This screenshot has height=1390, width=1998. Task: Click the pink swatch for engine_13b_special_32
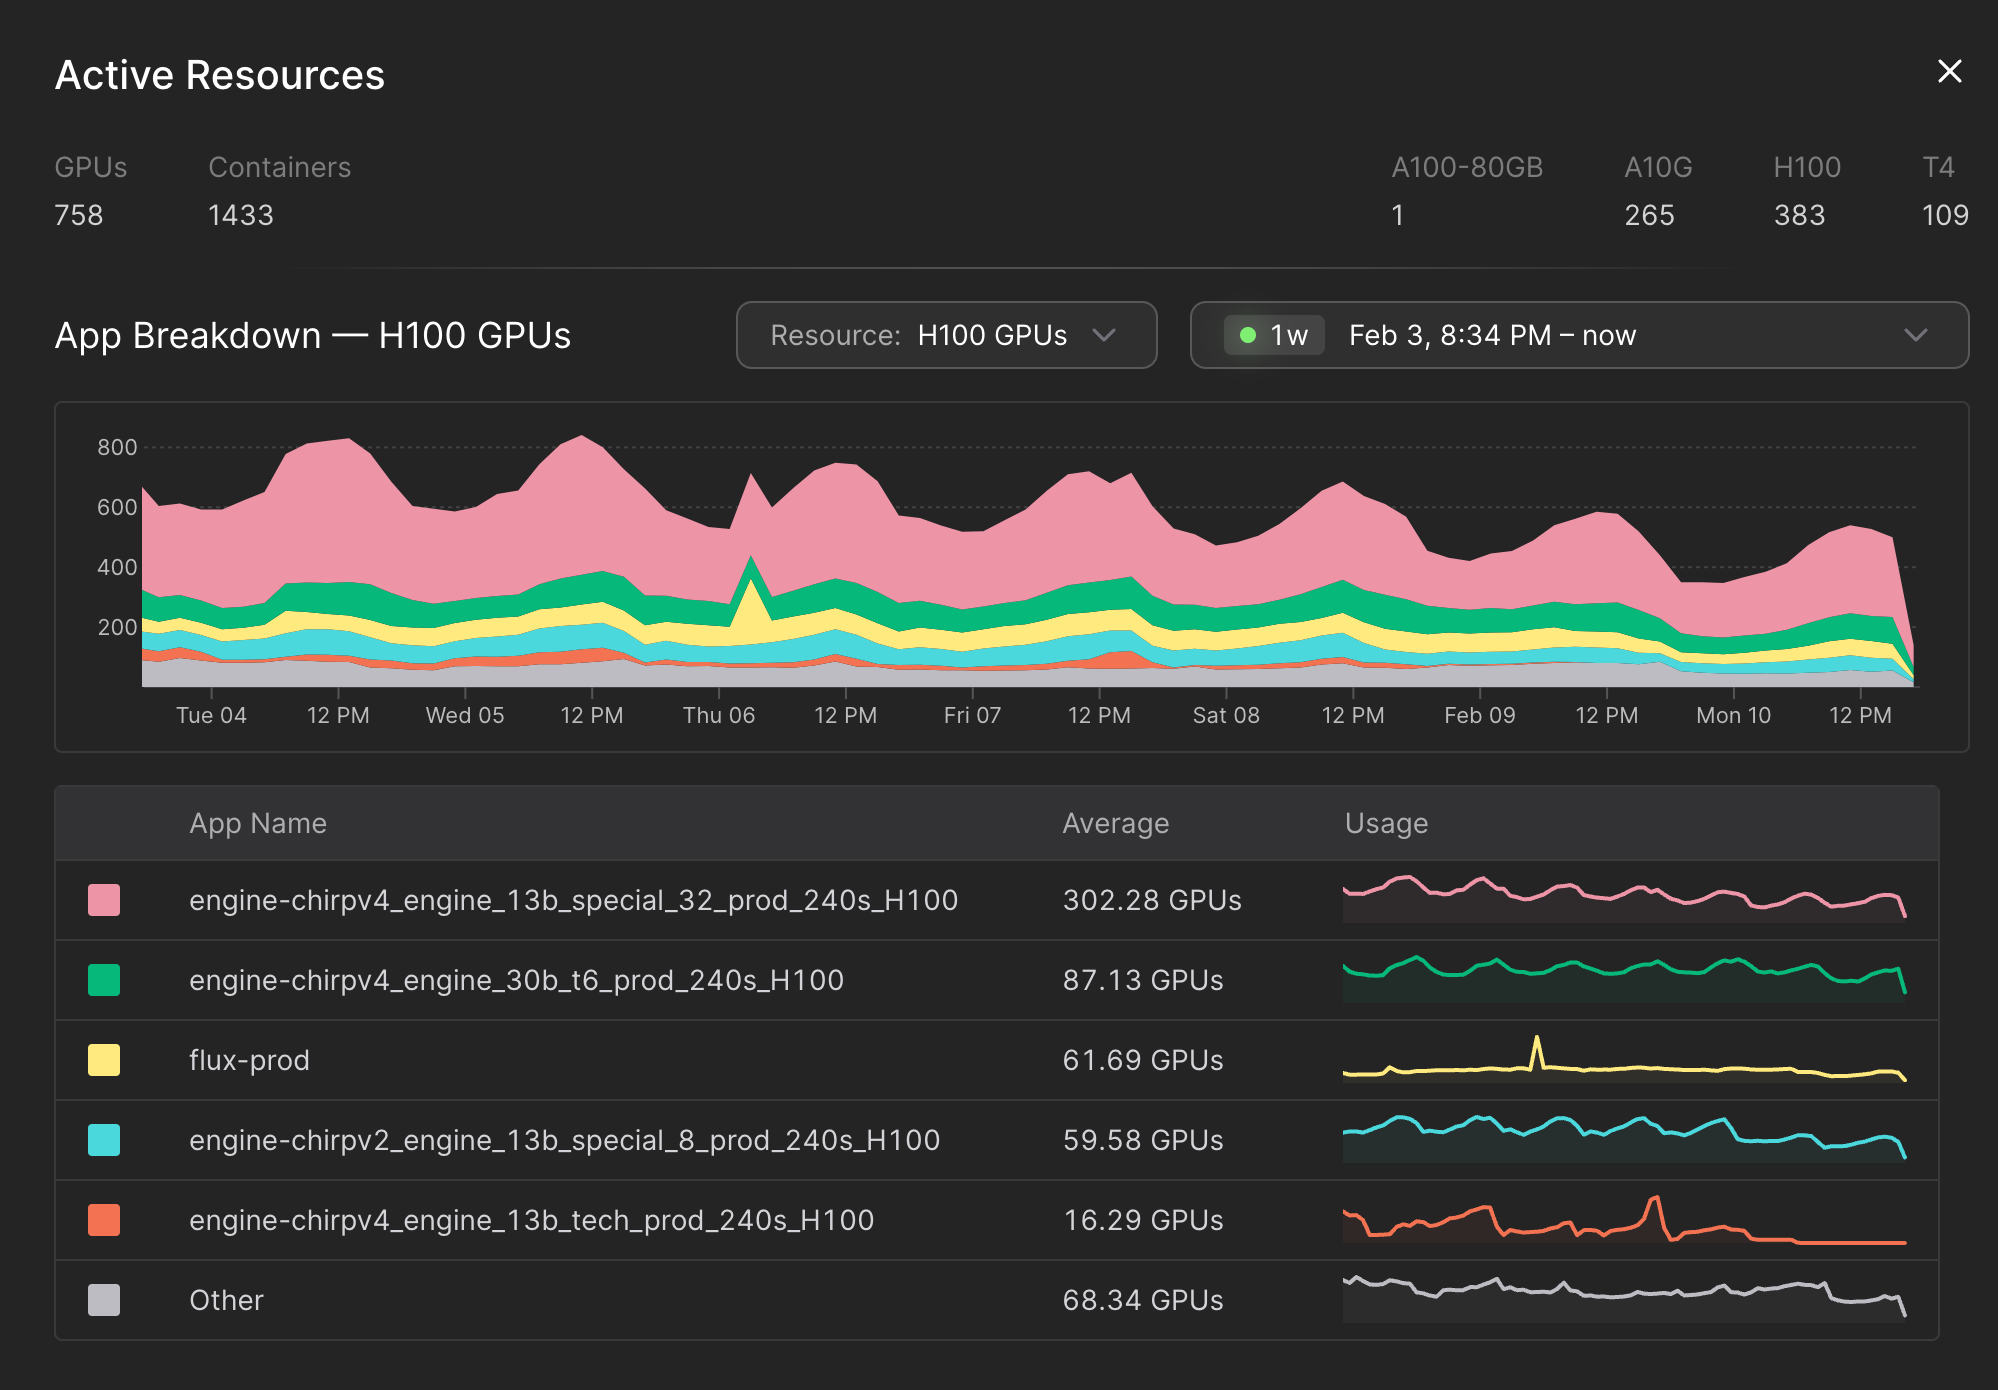104,900
